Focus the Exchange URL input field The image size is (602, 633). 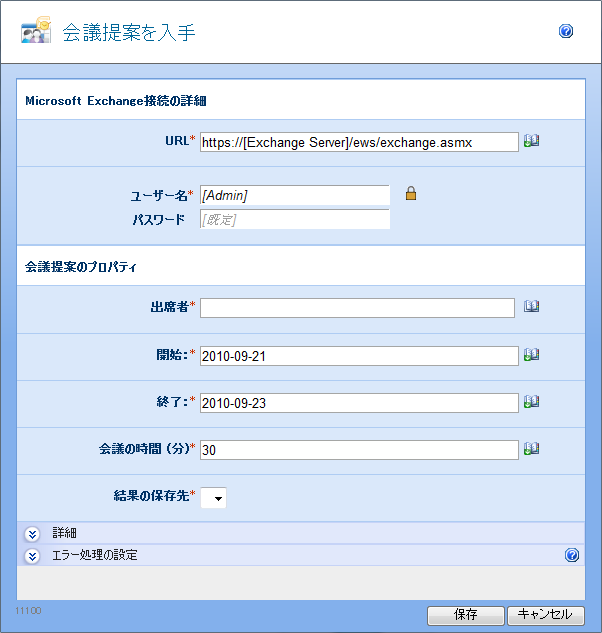pyautogui.click(x=359, y=142)
